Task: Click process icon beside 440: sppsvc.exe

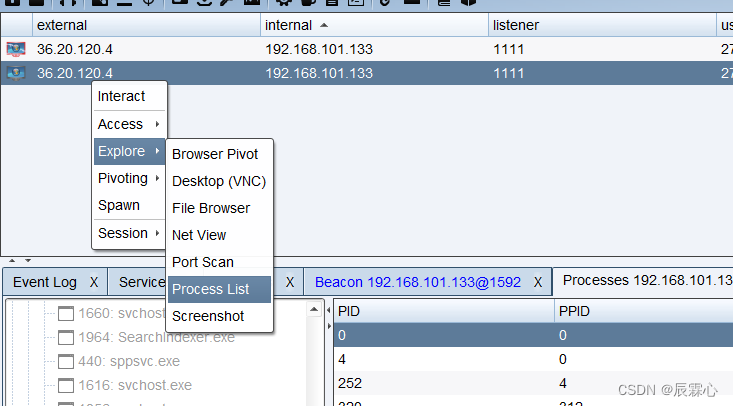Action: coord(66,361)
